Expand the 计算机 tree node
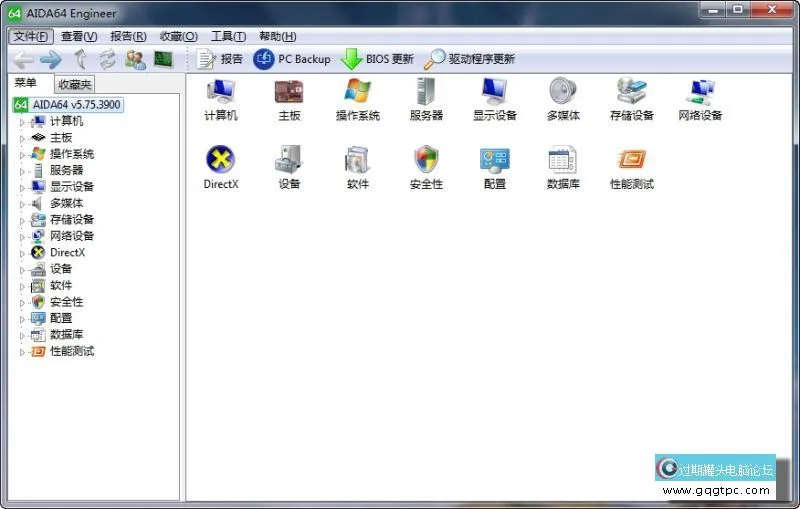This screenshot has width=800, height=509. tap(22, 122)
